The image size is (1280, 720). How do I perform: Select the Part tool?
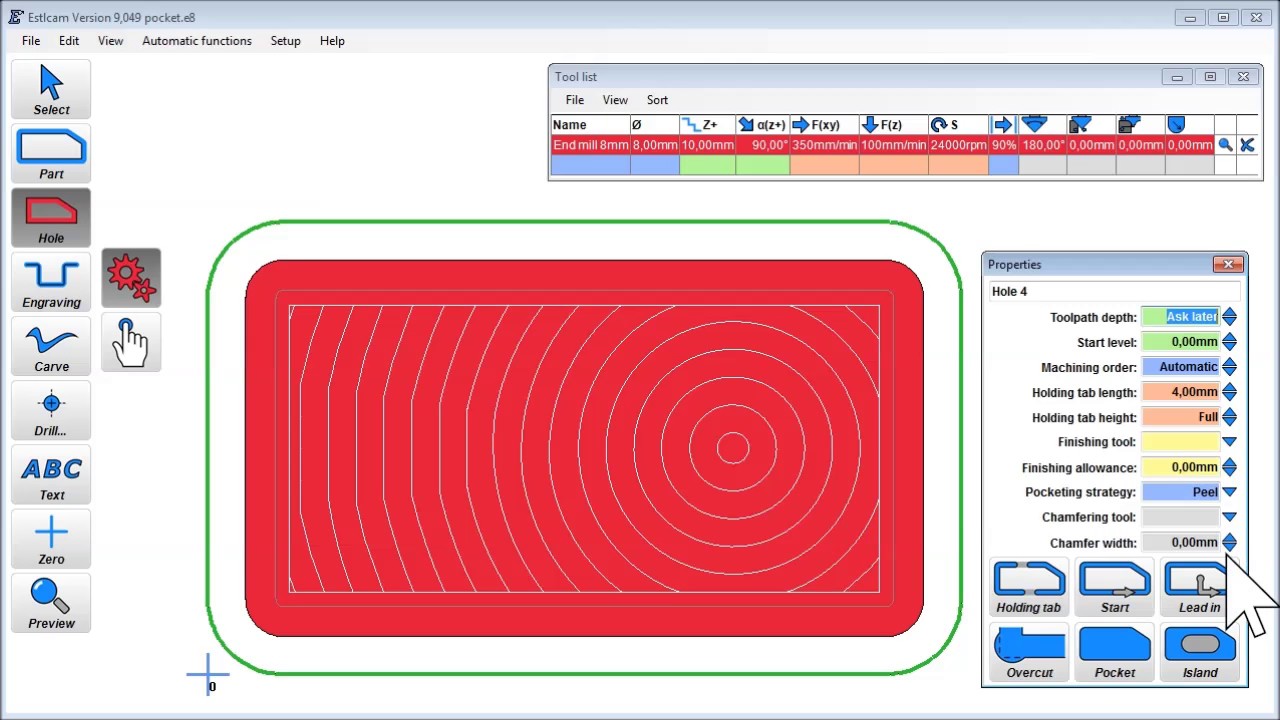tap(51, 154)
